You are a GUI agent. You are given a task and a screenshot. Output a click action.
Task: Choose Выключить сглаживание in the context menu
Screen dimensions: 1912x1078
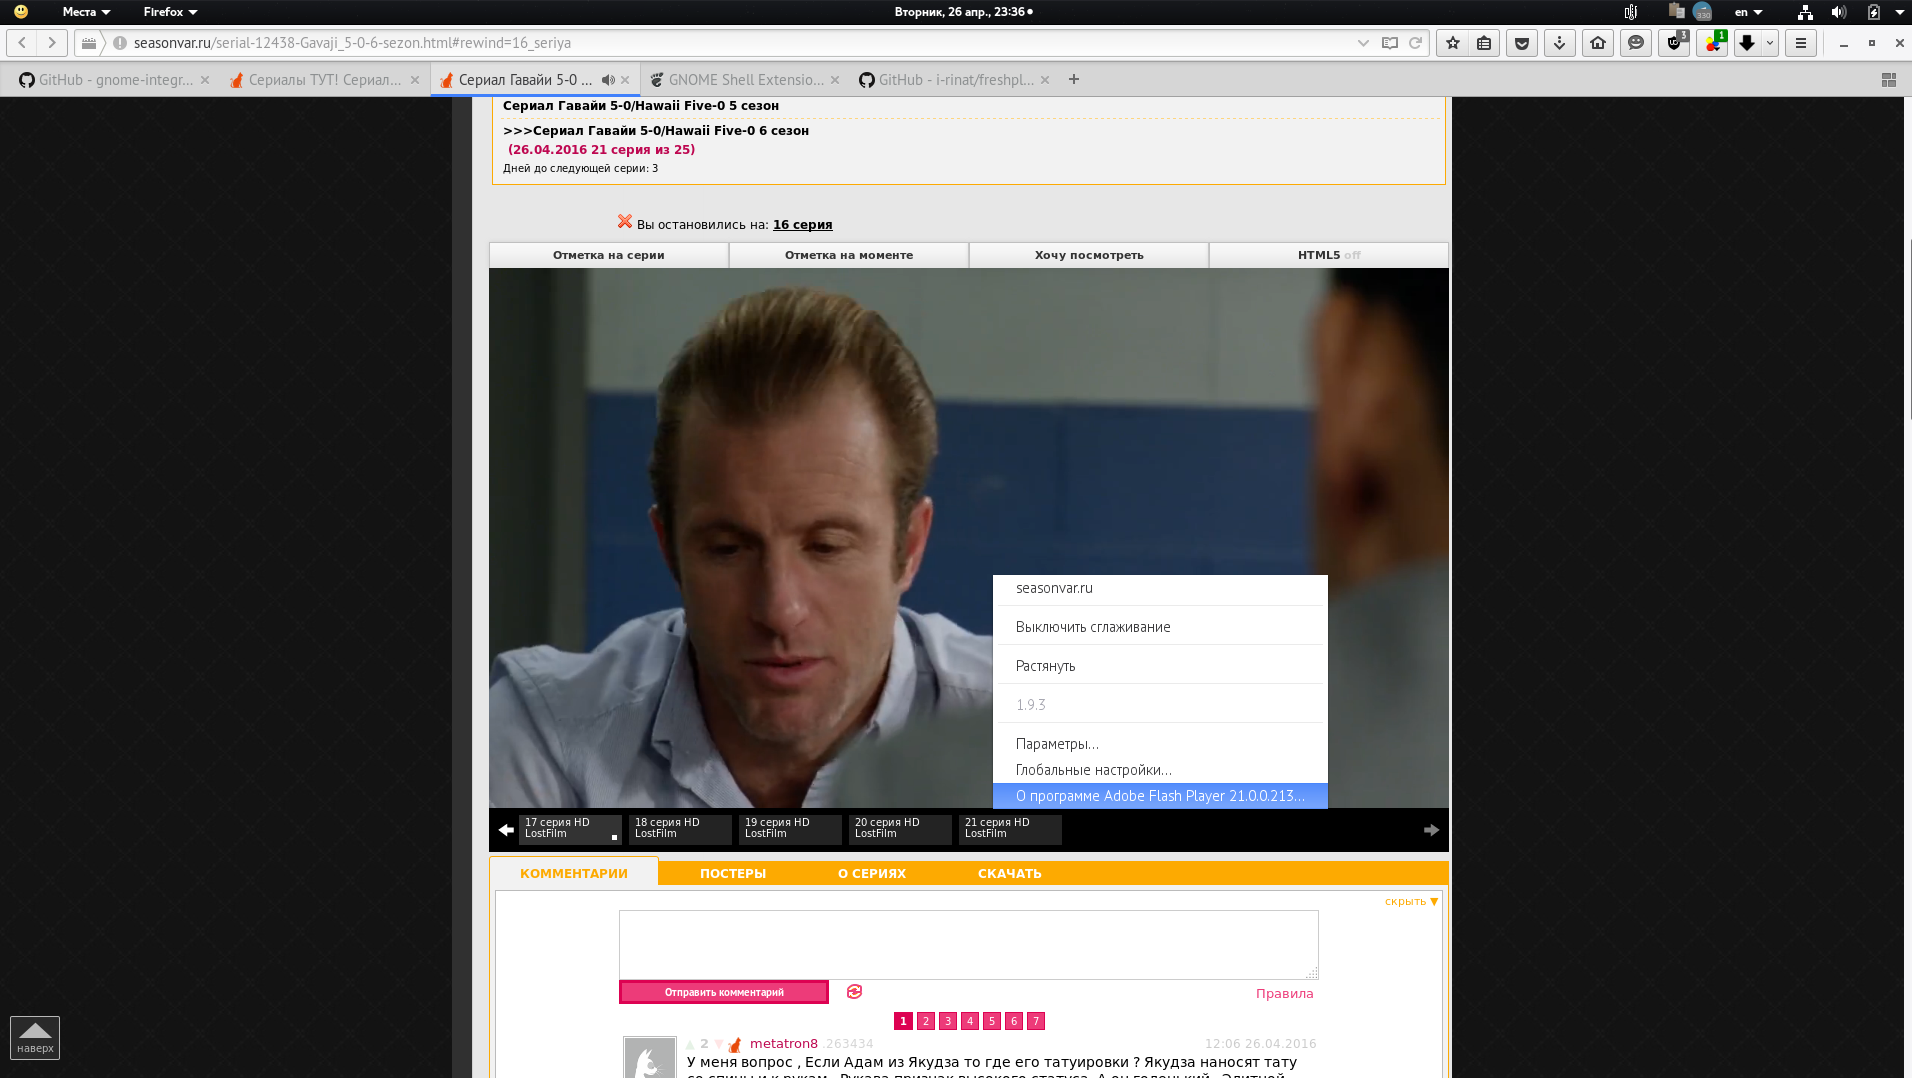point(1160,627)
